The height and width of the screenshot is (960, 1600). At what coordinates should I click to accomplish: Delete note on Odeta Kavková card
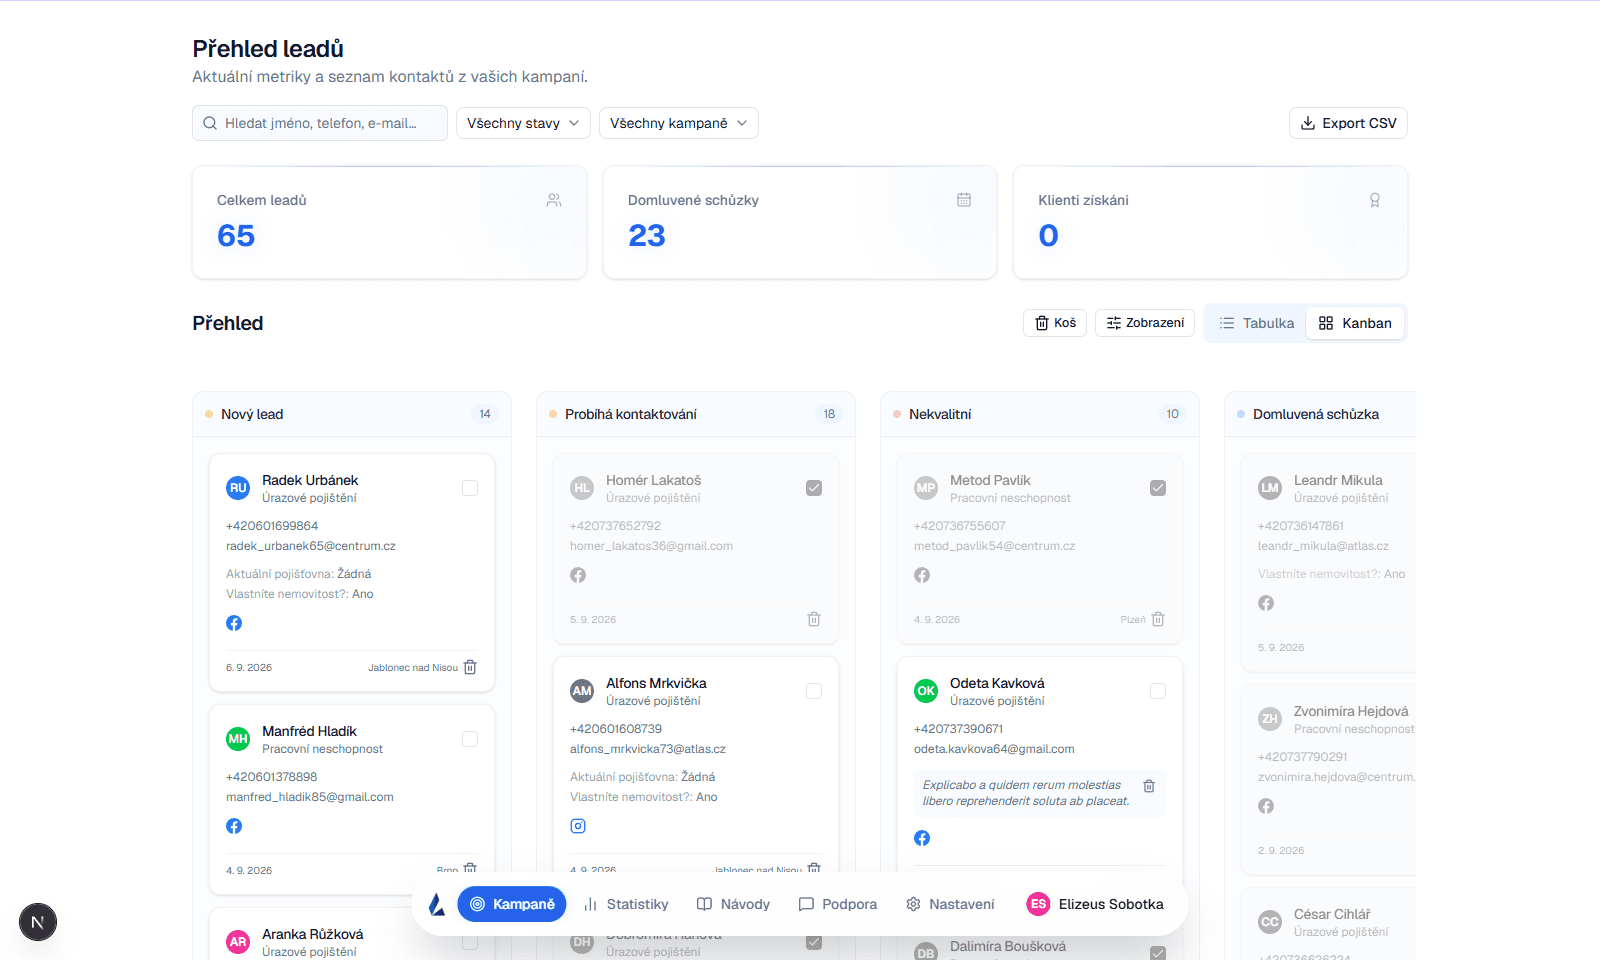[x=1149, y=786]
